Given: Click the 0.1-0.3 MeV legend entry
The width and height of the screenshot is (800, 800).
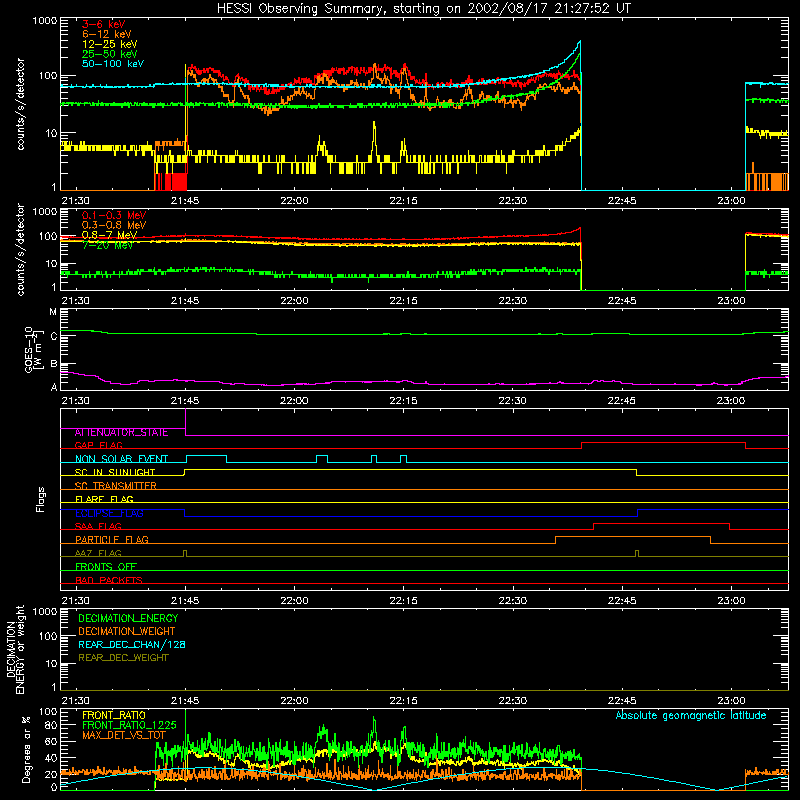Looking at the screenshot, I should click(114, 215).
